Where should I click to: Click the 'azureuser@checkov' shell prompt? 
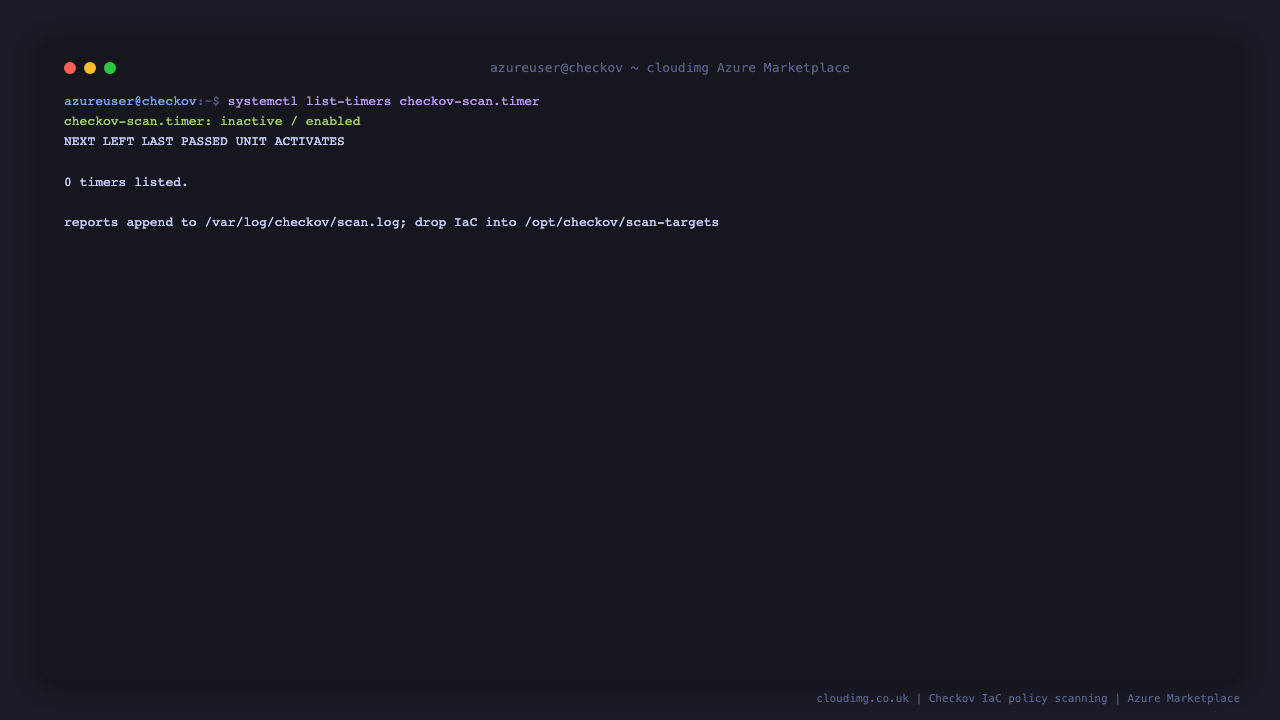[x=130, y=101]
